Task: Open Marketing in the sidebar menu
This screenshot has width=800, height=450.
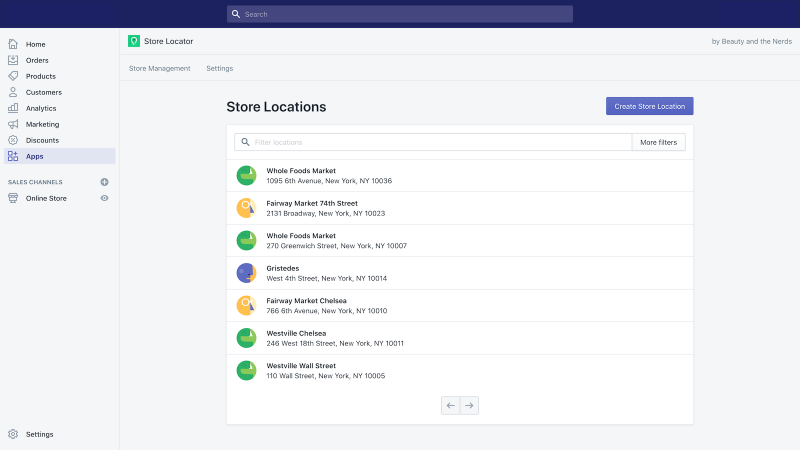Action: (x=60, y=124)
